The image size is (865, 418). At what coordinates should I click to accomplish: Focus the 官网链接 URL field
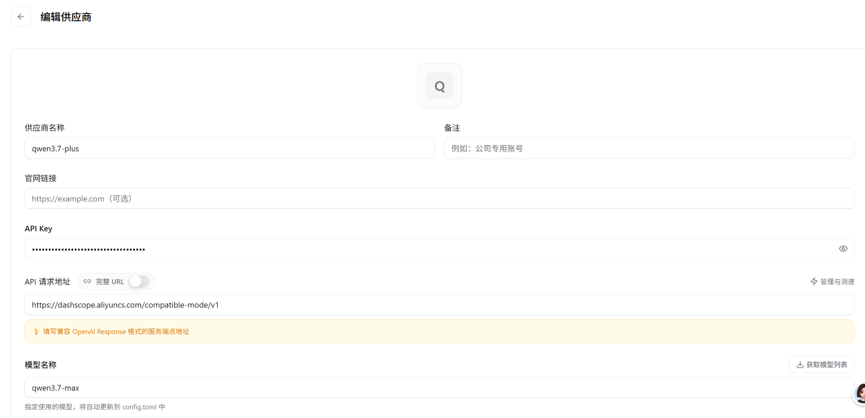[x=439, y=199]
